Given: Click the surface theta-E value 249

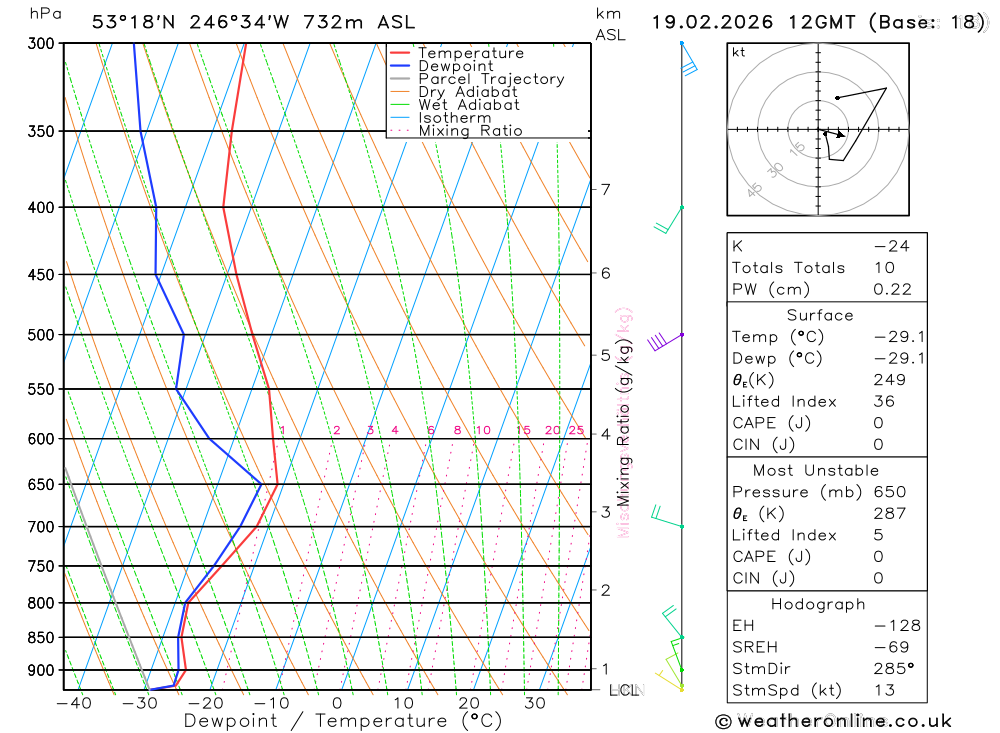Looking at the screenshot, I should click(890, 380).
